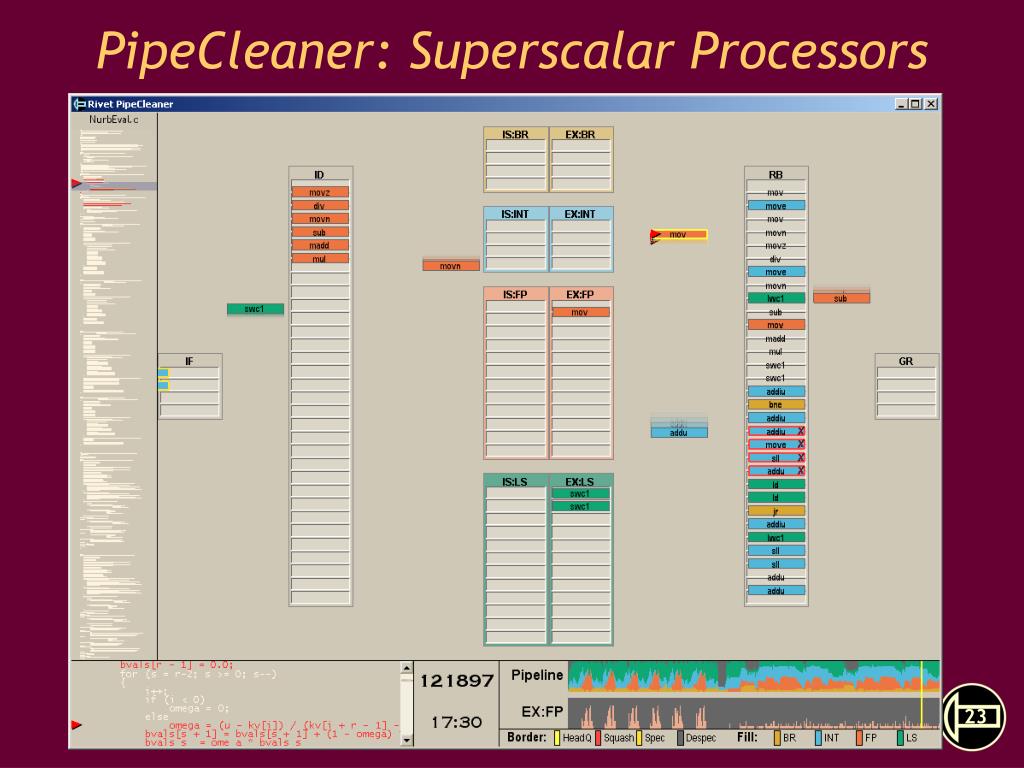Select the jr entry in RB

776,511
